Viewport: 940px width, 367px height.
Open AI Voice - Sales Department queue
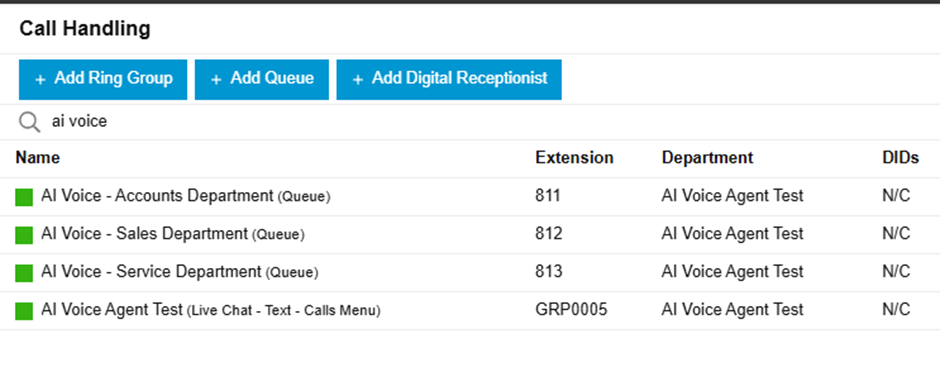coord(173,234)
